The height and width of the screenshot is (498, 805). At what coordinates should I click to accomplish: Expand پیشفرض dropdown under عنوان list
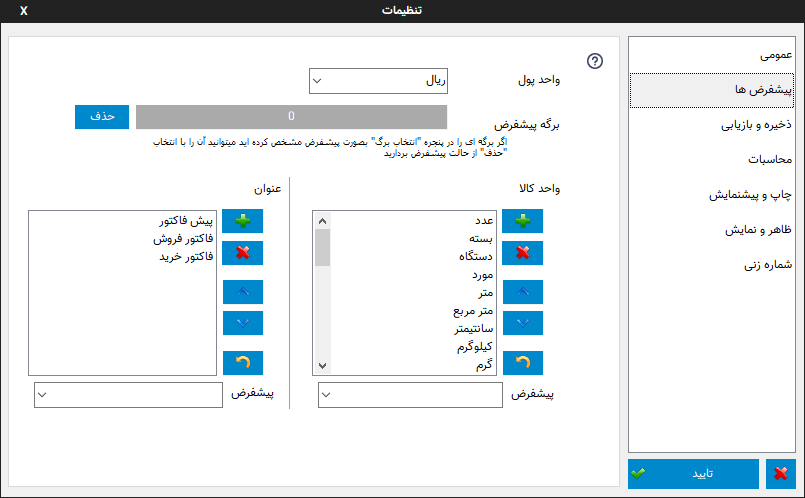point(128,396)
